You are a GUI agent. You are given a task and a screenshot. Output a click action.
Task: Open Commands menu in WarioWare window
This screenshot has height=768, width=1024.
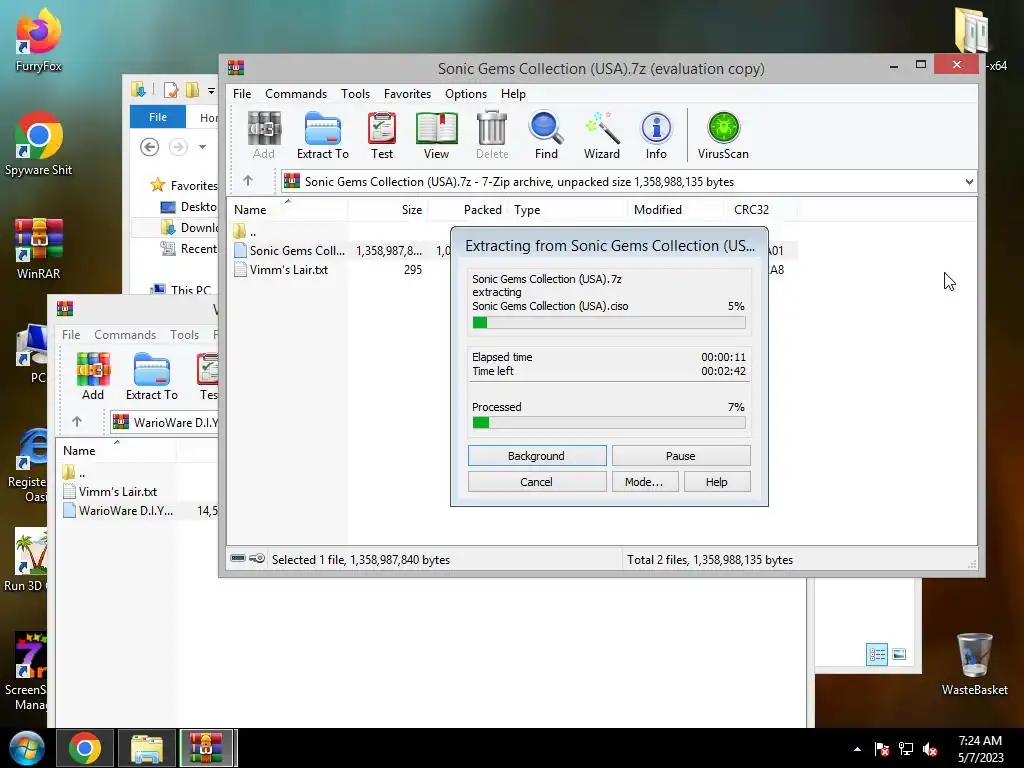coord(125,334)
